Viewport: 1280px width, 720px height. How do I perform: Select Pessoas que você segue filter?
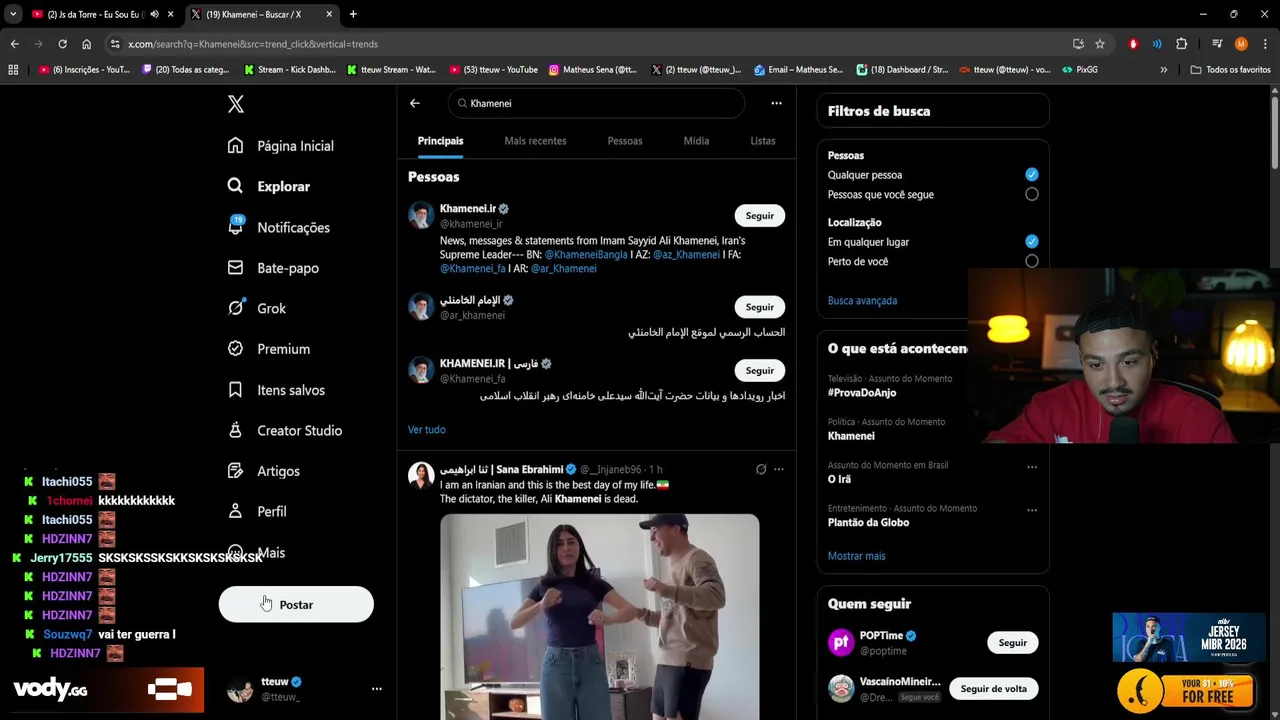(1032, 194)
